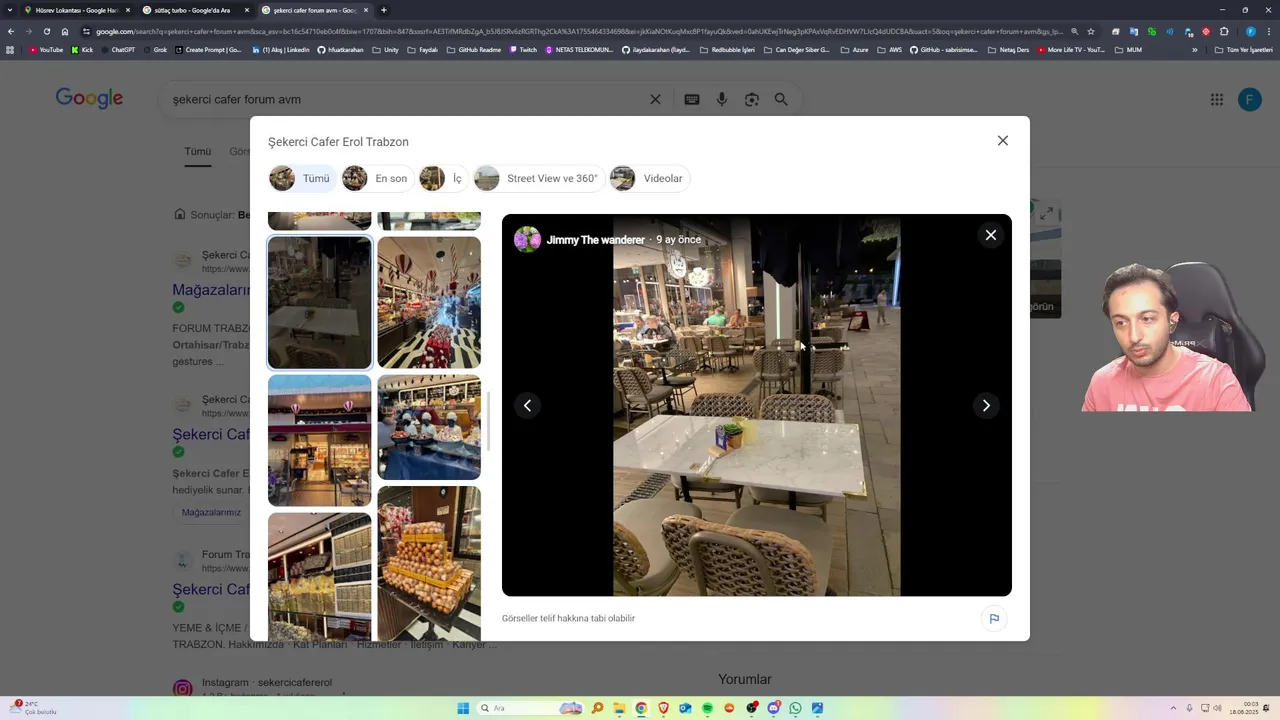Open the stacked orange sweets thumbnail

pos(429,563)
